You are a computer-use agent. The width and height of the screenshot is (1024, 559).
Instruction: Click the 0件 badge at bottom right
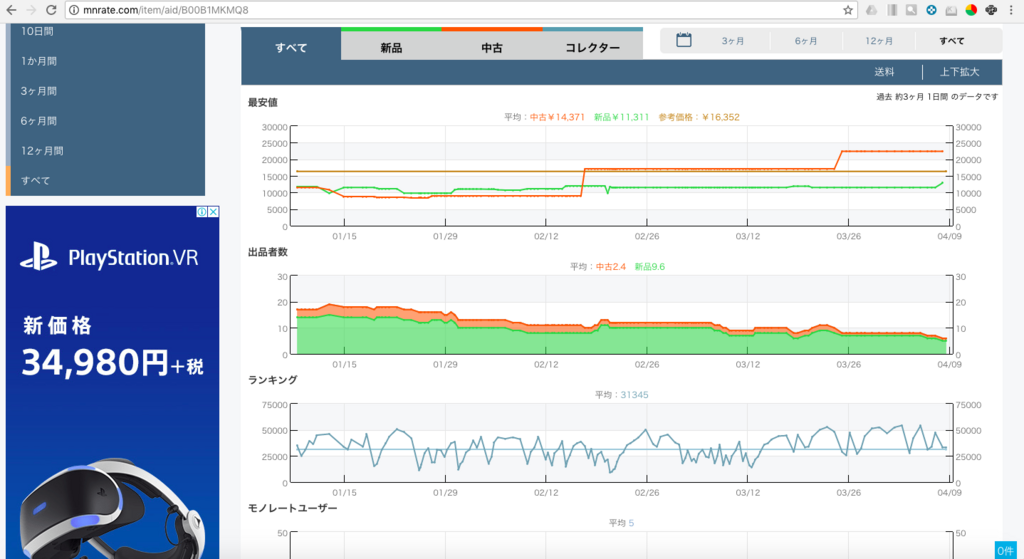click(x=1006, y=551)
